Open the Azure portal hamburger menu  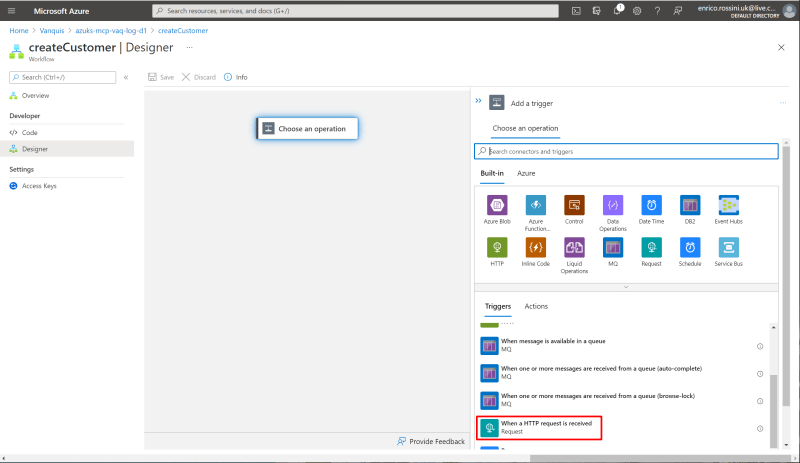coord(11,11)
